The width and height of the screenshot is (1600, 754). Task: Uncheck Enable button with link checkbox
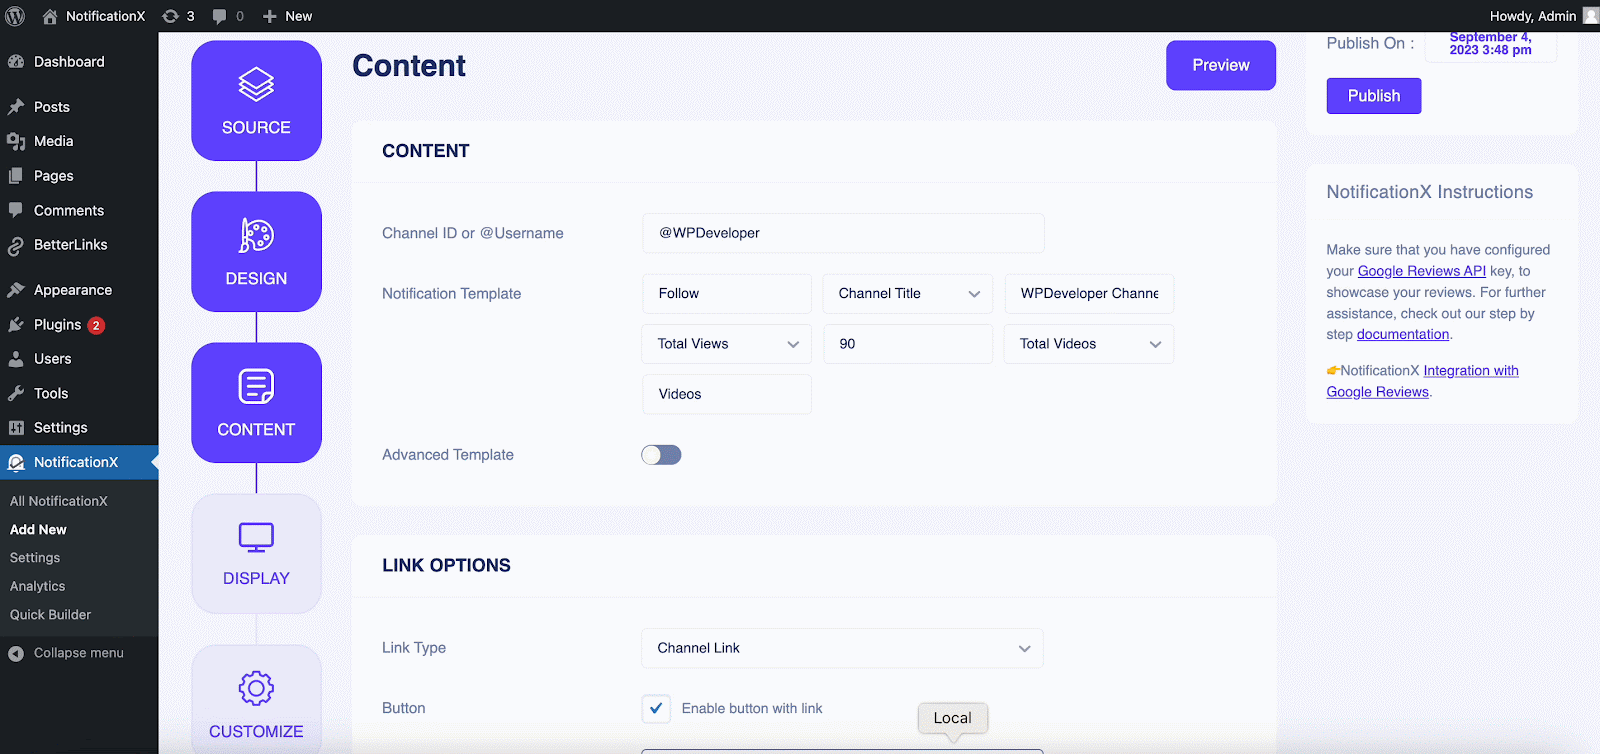656,708
